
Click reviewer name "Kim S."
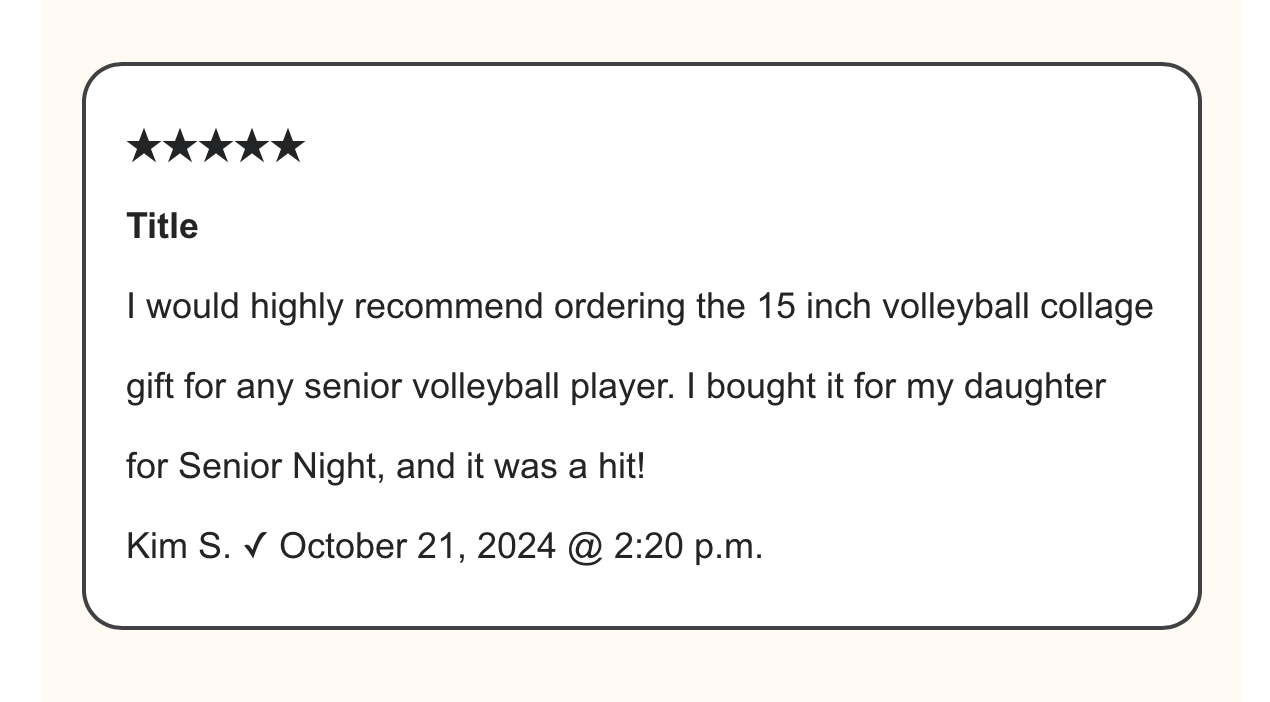[179, 546]
